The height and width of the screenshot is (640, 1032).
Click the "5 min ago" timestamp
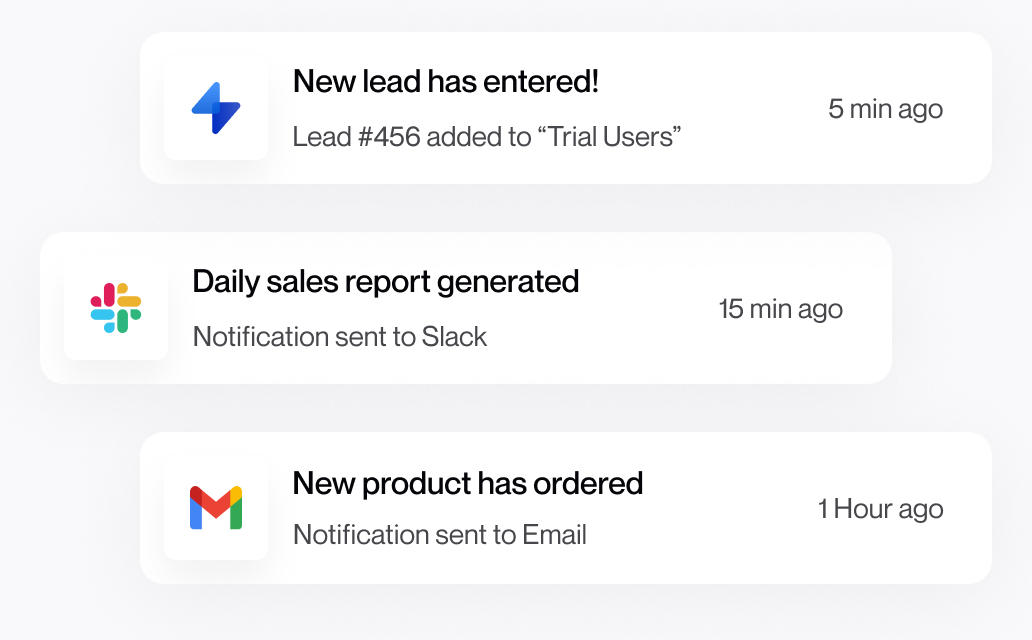point(885,109)
